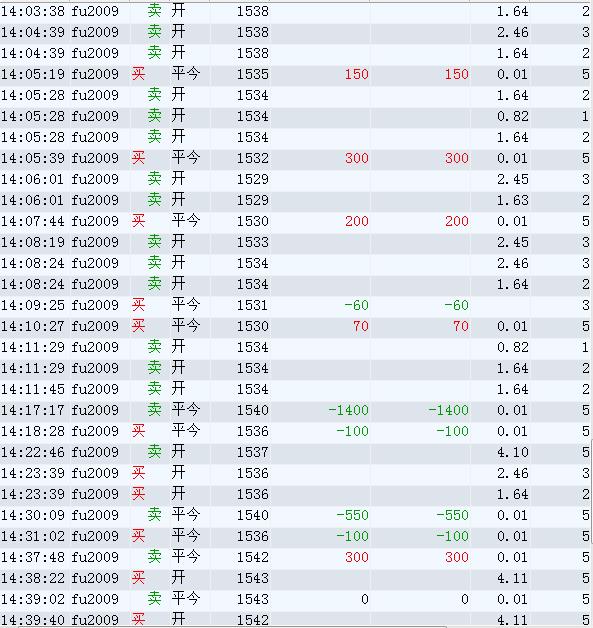
Task: Click the 14:05:39 timestamp cell
Action: tap(32, 159)
